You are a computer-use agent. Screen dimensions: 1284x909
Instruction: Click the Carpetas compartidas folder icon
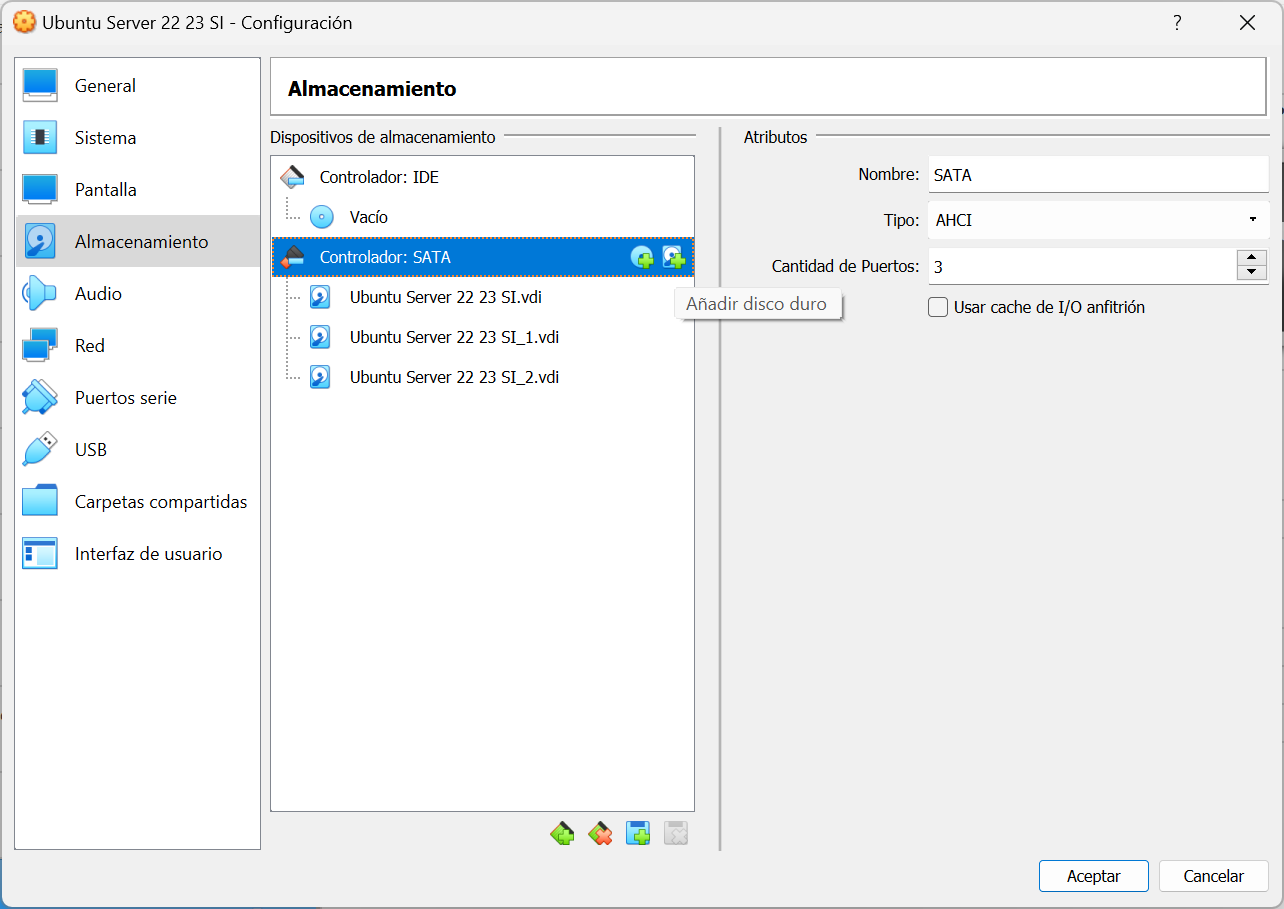coord(40,502)
